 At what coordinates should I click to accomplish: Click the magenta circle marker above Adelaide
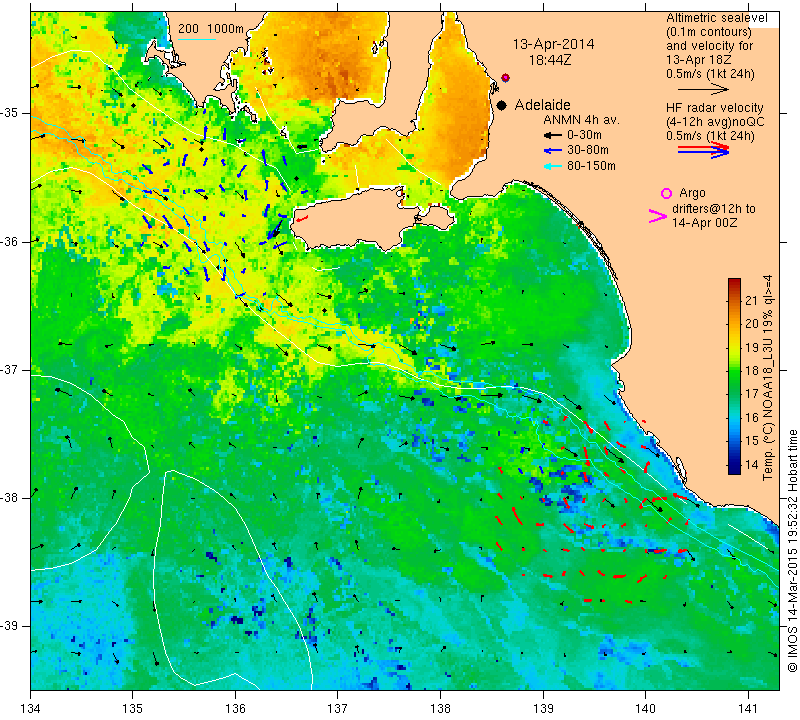tap(505, 78)
